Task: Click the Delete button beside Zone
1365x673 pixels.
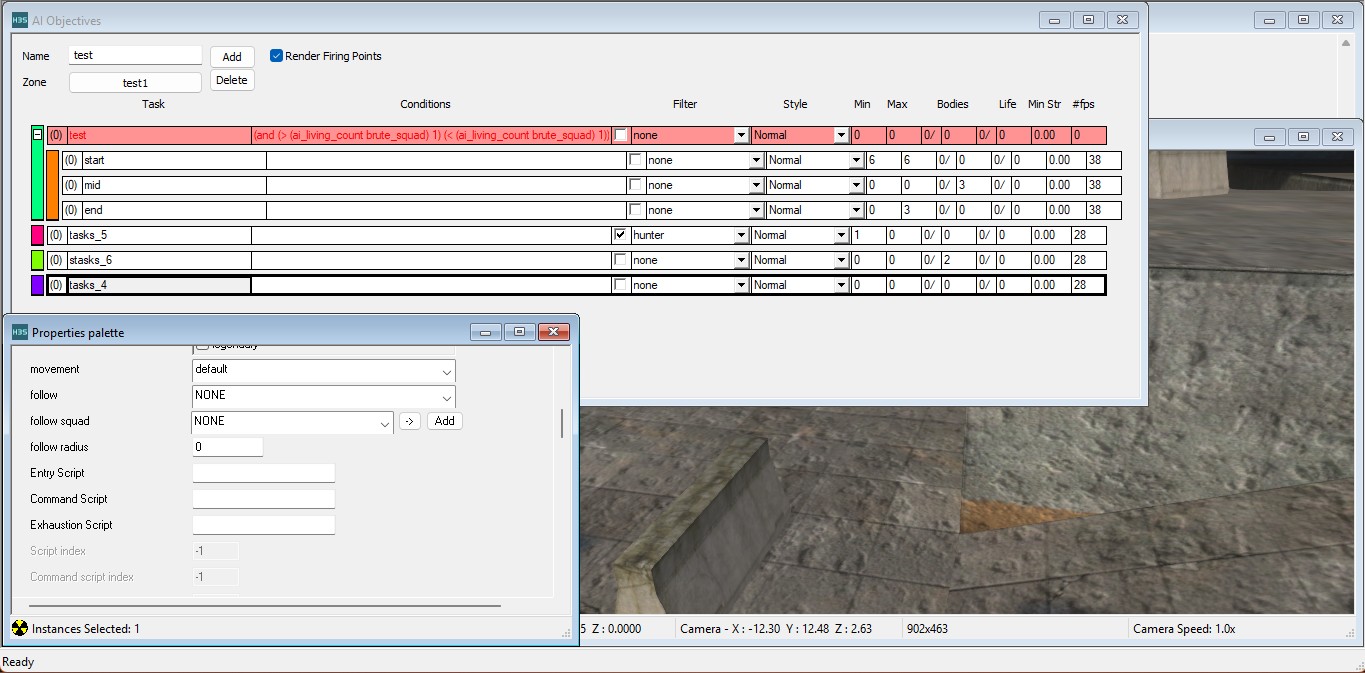Action: click(x=232, y=80)
